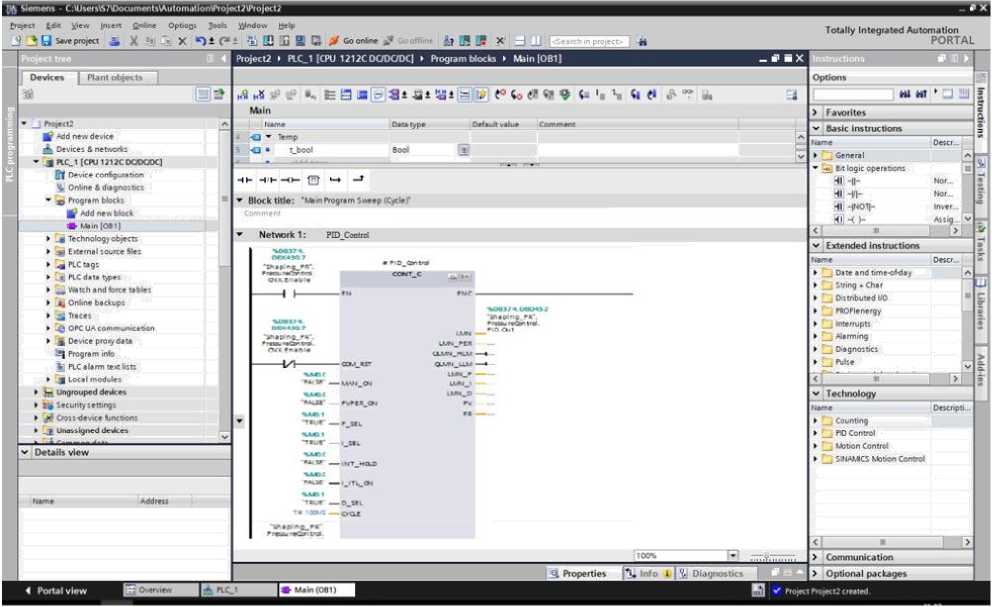992x607 pixels.
Task: Expand the PLC tags folder
Action: click(x=49, y=265)
